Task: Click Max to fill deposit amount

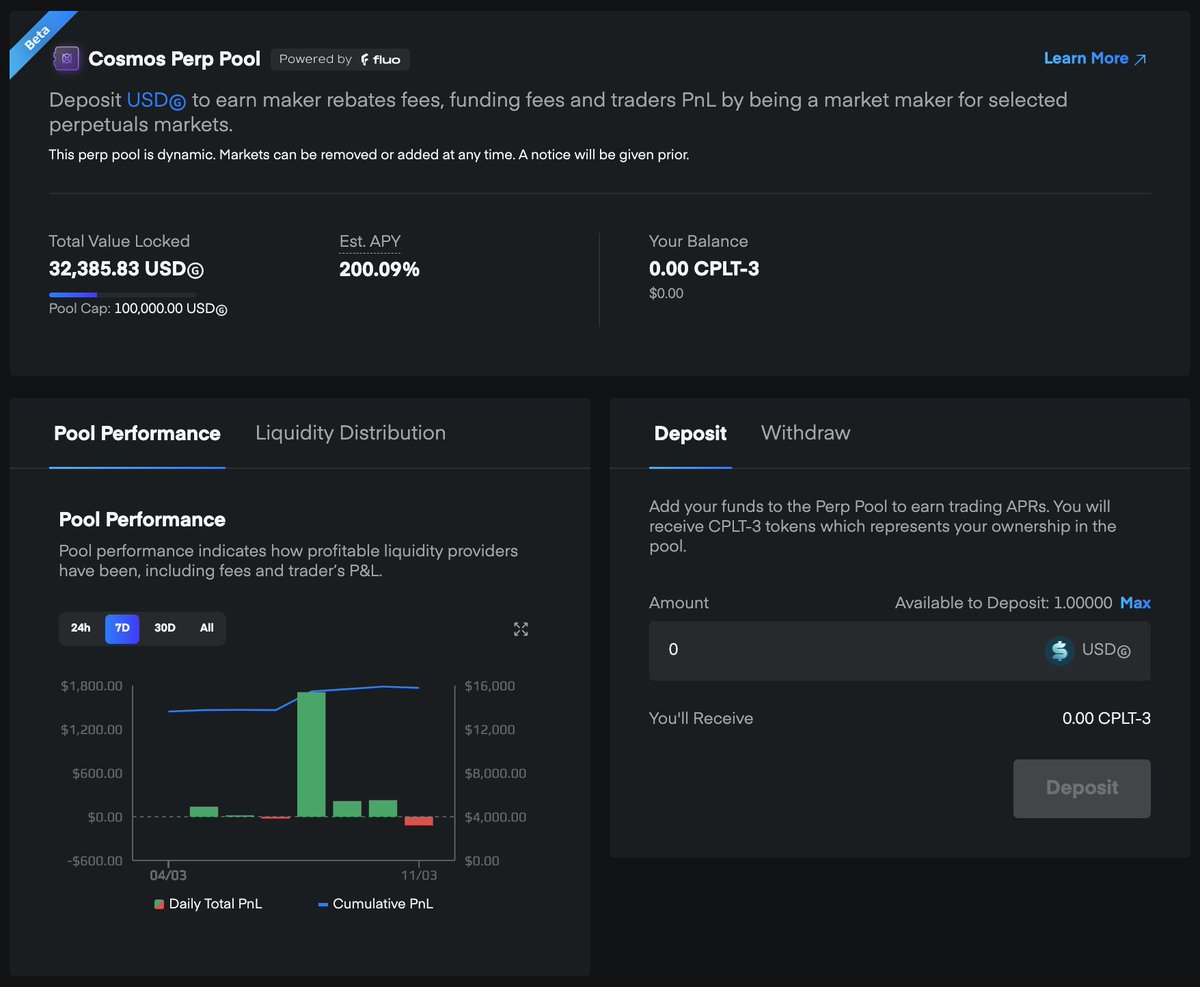Action: tap(1135, 603)
